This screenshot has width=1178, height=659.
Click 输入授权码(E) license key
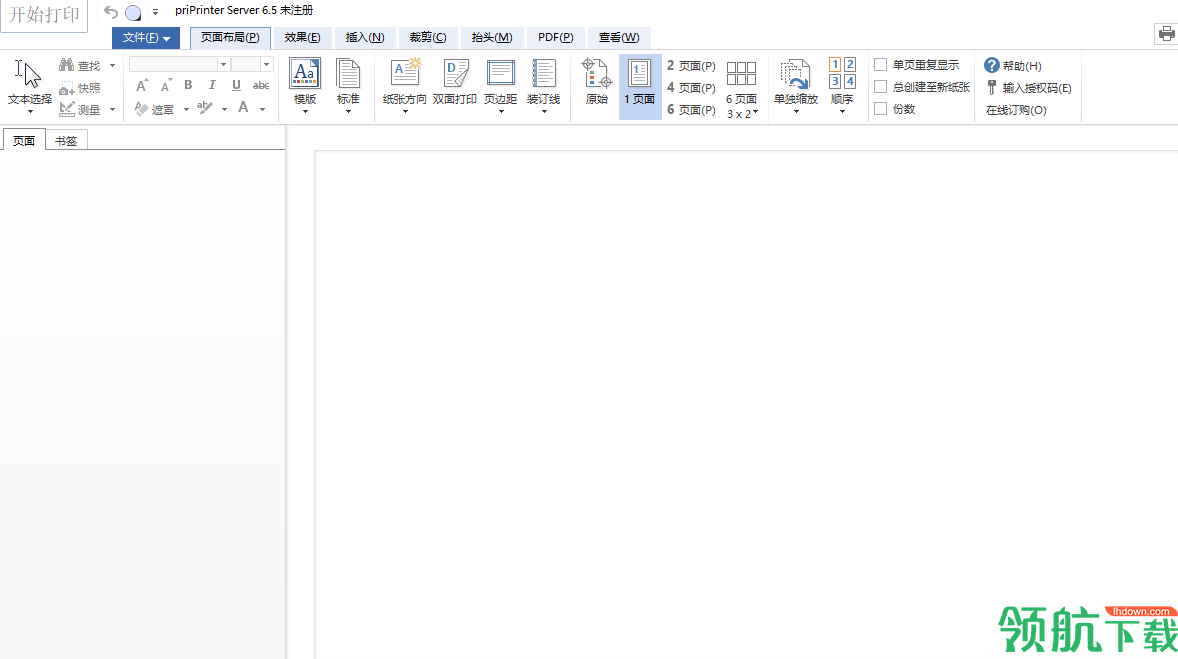pyautogui.click(x=1028, y=88)
